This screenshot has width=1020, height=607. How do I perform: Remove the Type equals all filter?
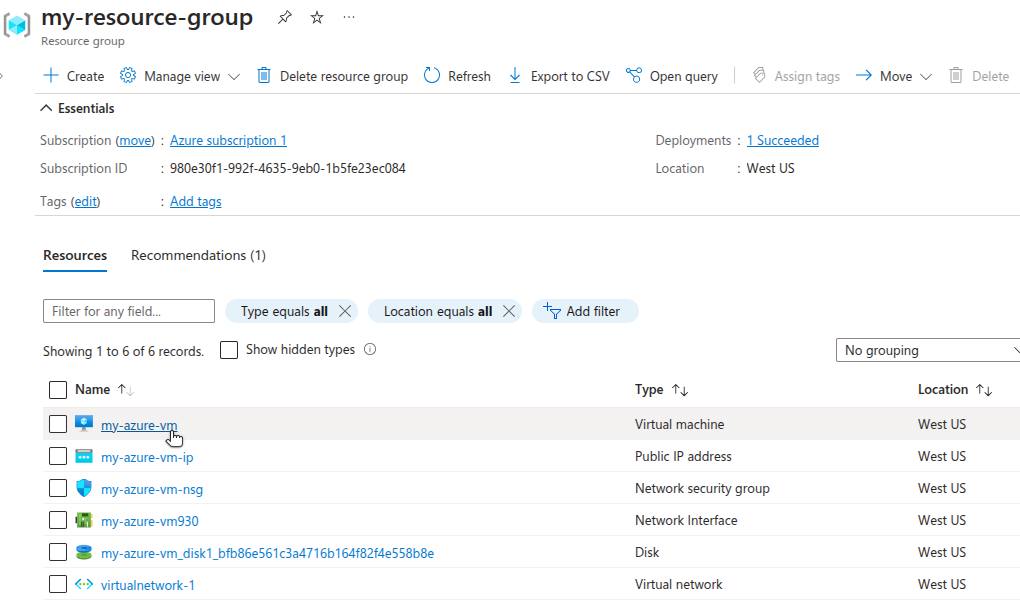(x=345, y=311)
